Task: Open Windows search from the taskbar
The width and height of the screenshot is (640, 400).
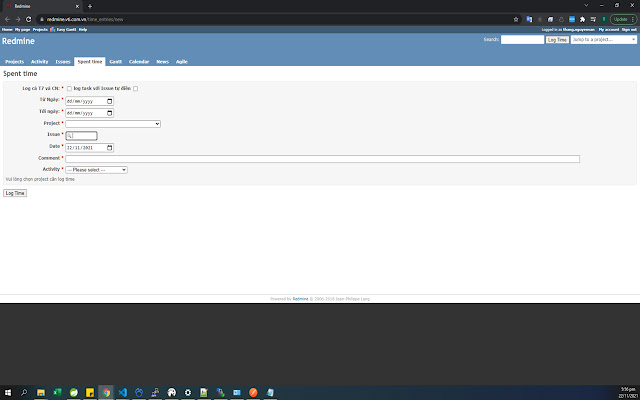Action: [24, 393]
